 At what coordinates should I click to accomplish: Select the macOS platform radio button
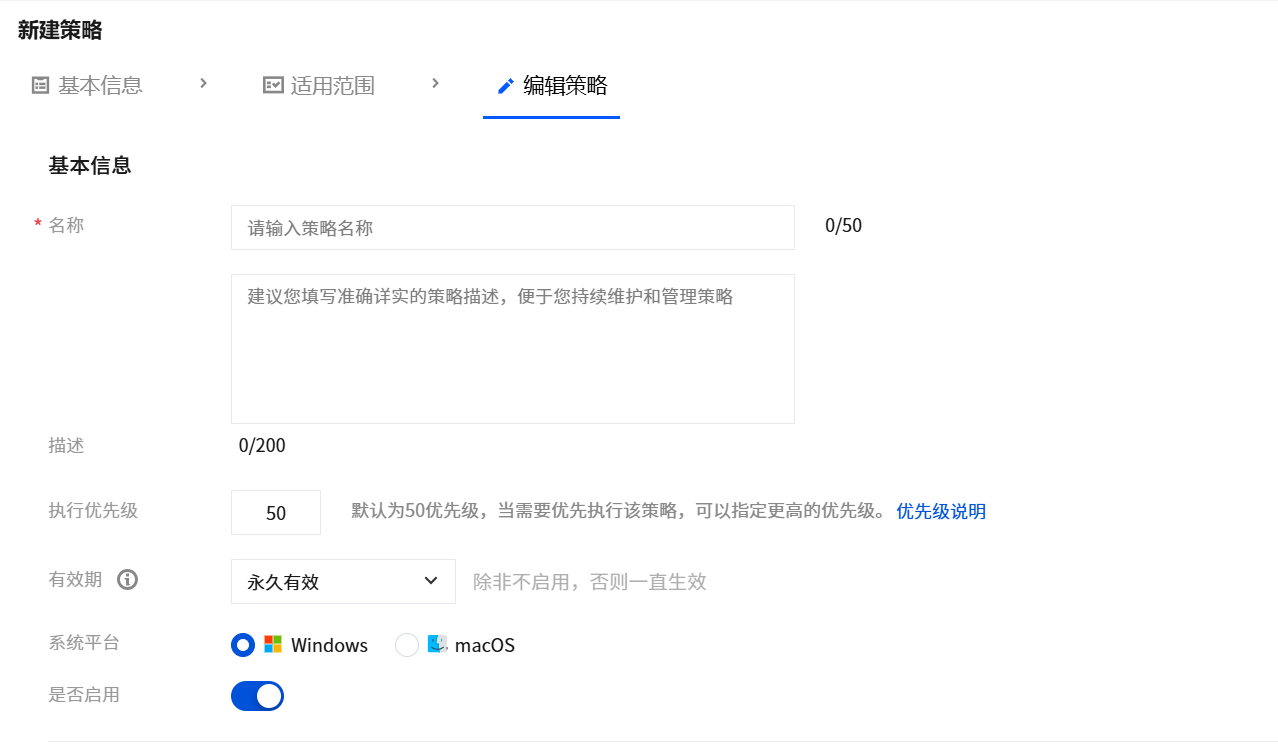[407, 645]
